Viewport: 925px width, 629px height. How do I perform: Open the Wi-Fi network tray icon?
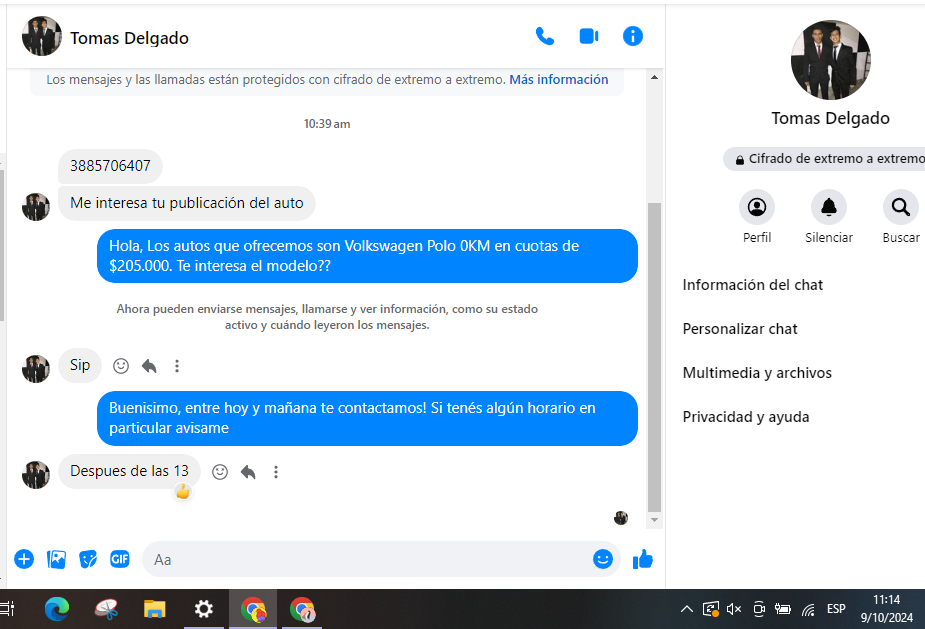808,609
